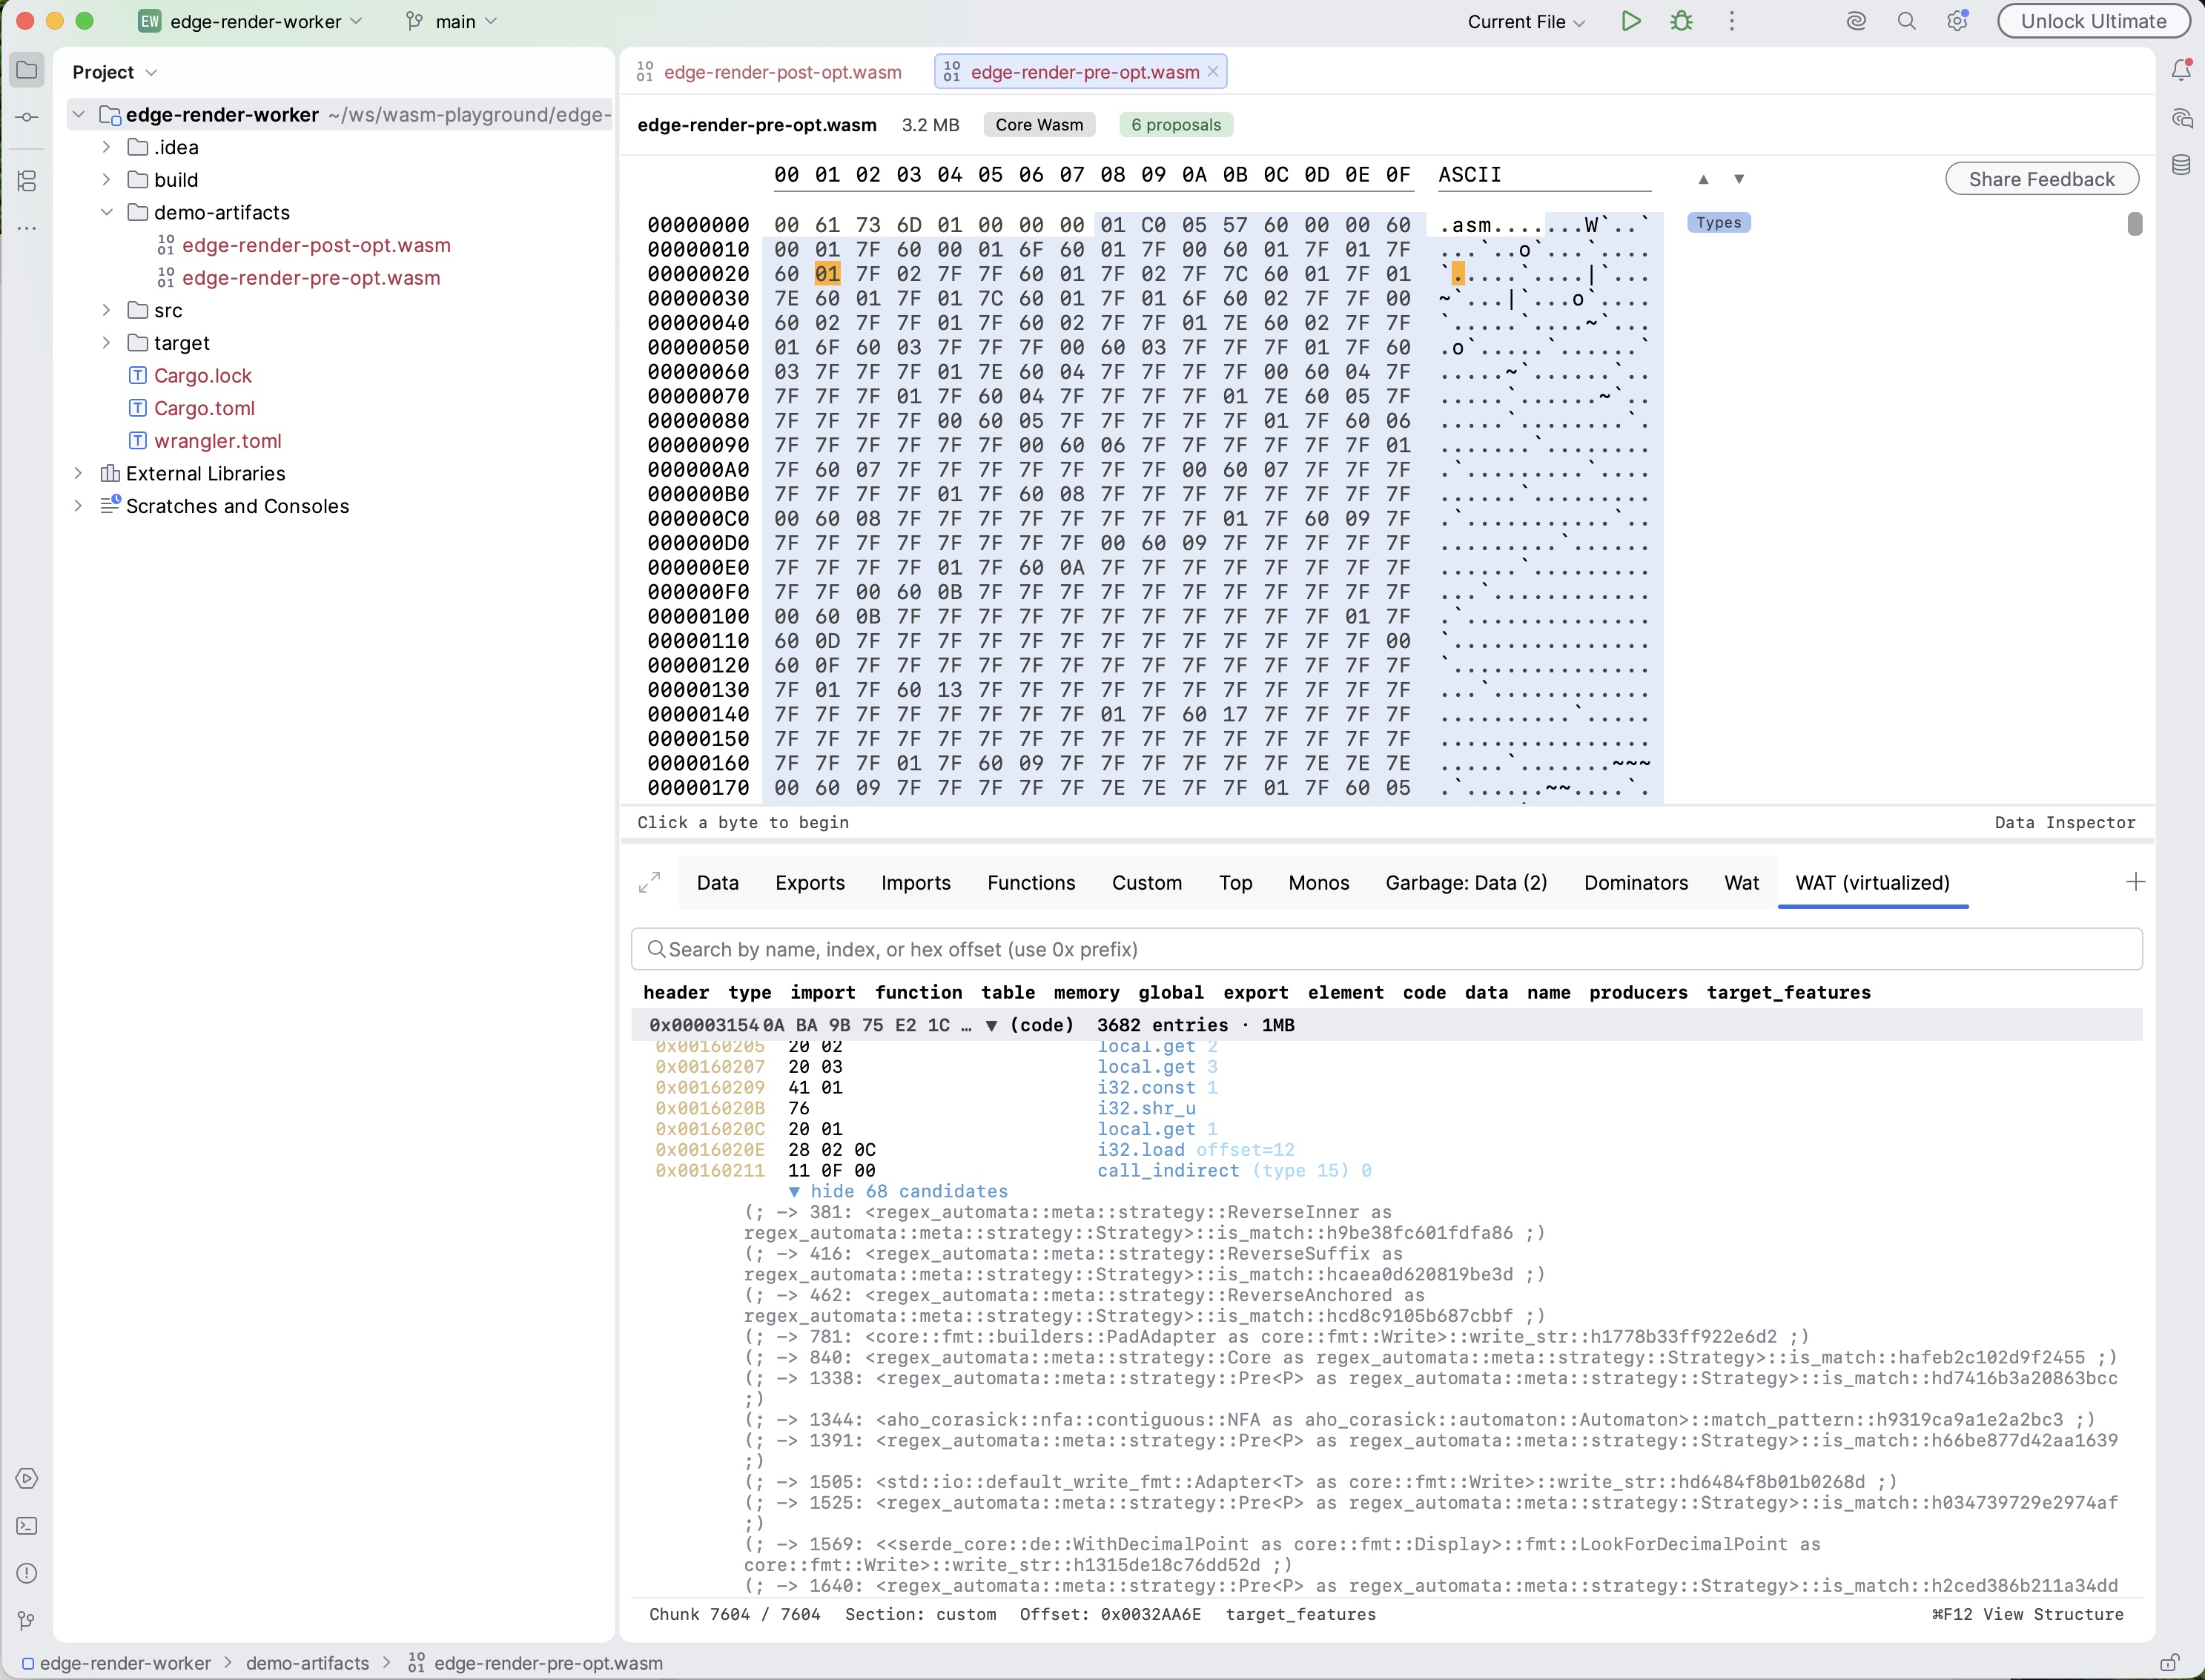
Task: Open the Garbage: Data (2) tab
Action: click(1466, 883)
